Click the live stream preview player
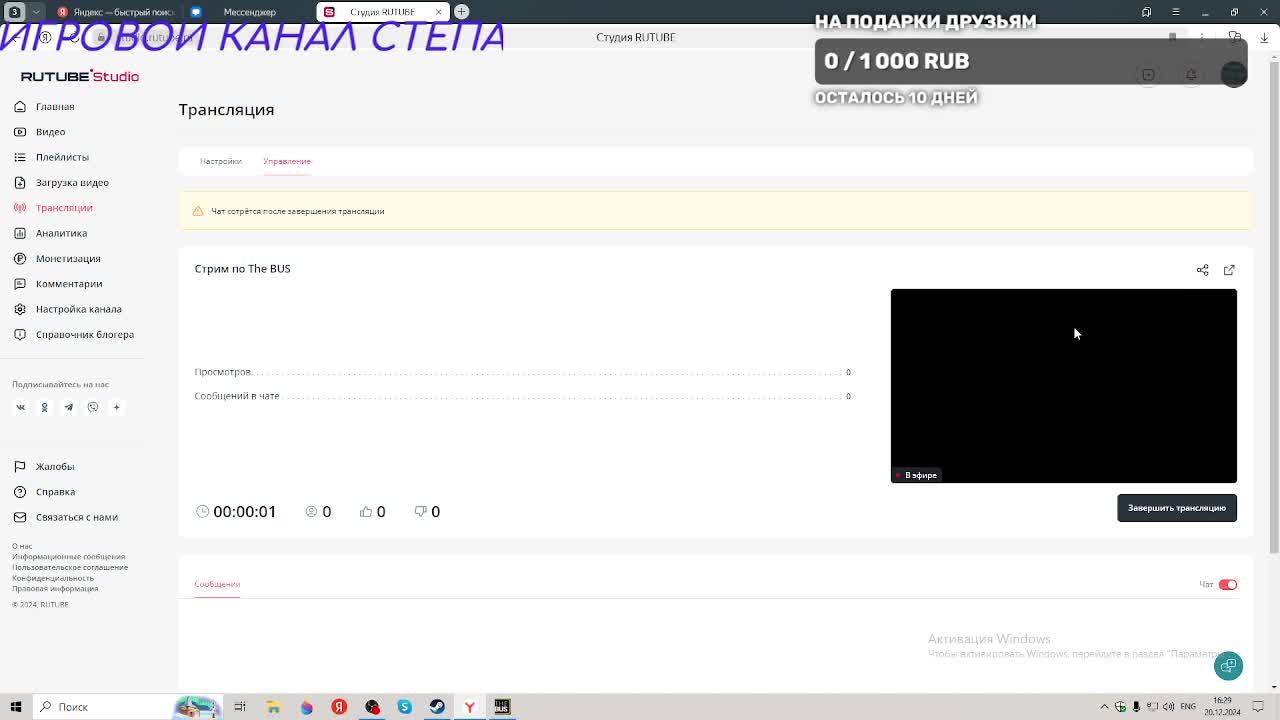This screenshot has height=720, width=1280. point(1064,386)
